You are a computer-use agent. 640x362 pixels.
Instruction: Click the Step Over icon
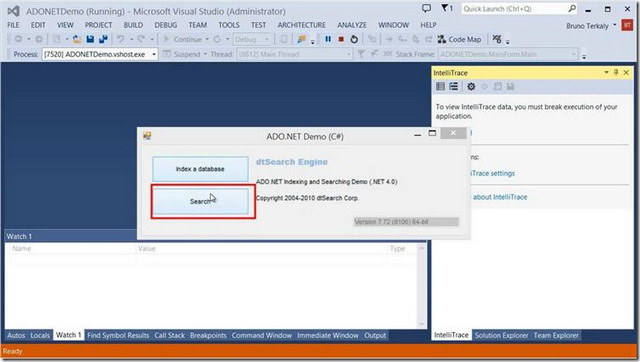pyautogui.click(x=416, y=39)
